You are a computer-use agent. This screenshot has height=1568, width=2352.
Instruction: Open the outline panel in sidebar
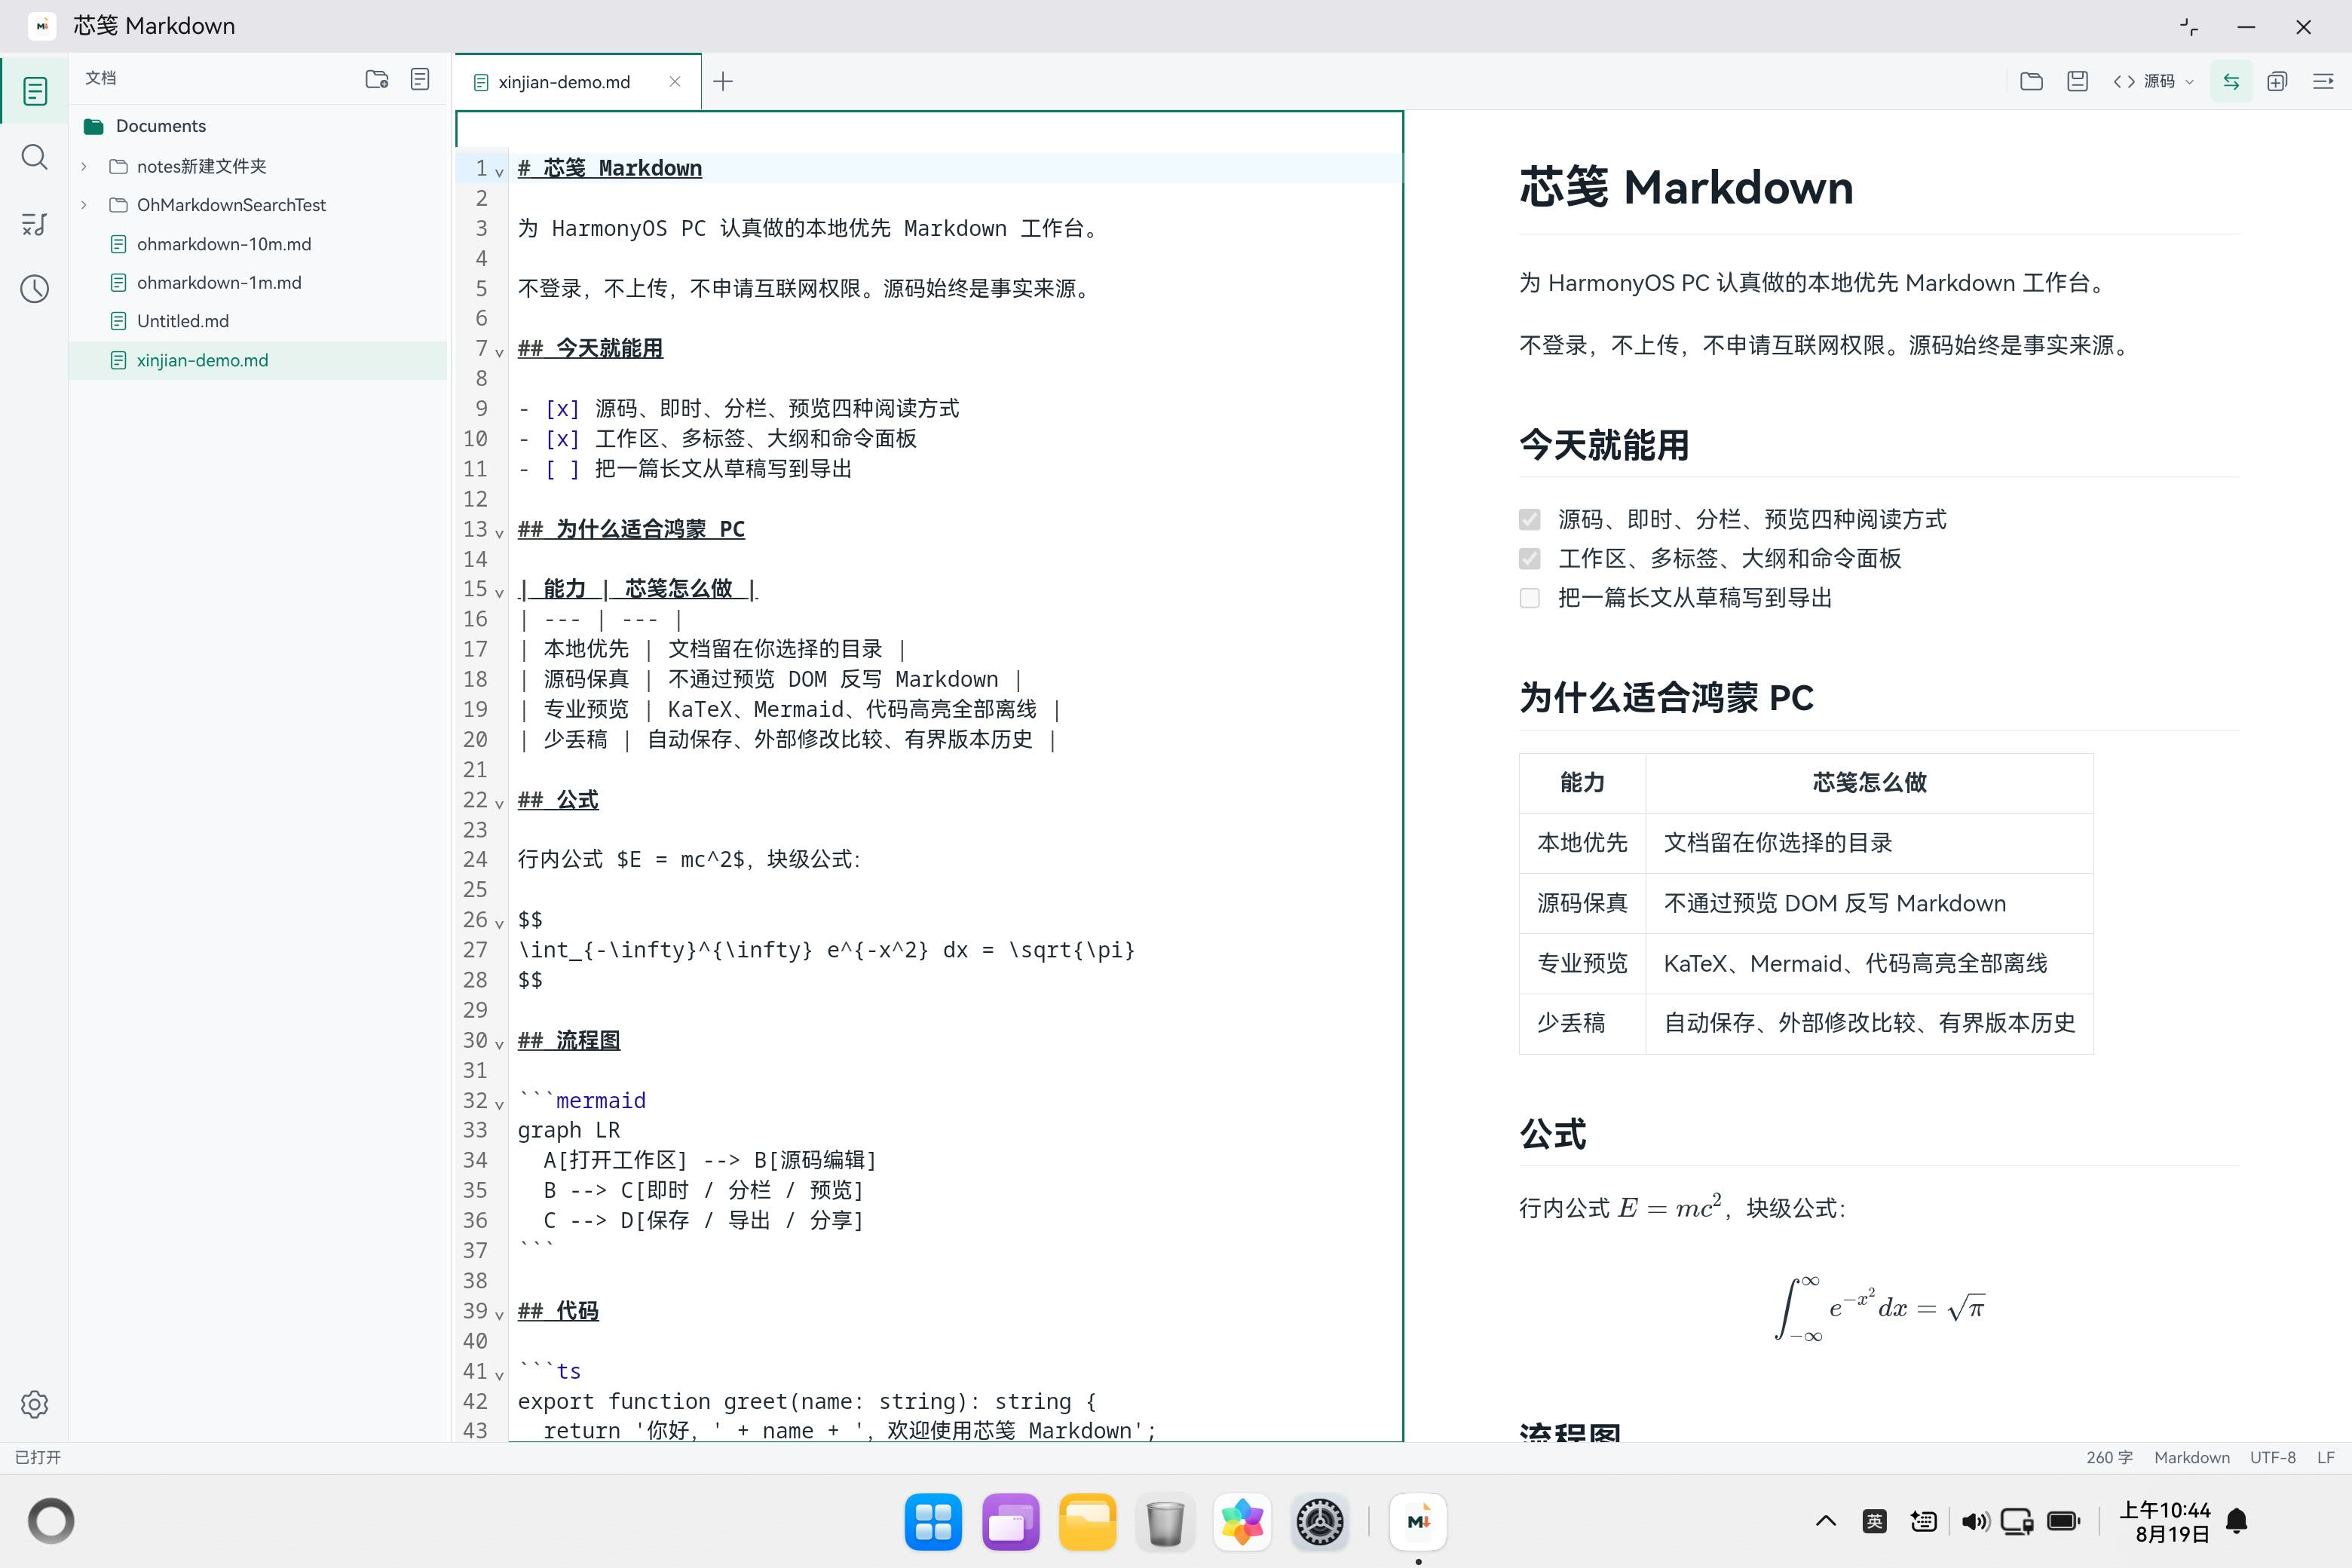coord(35,224)
